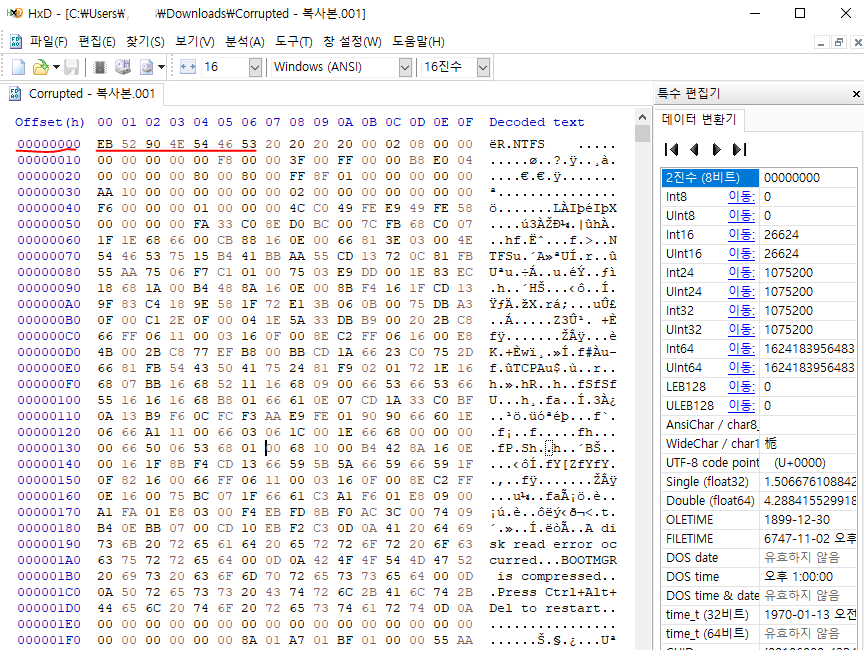864x650 pixels.
Task: Select the 2진수 (8비트) row
Action: (x=759, y=177)
